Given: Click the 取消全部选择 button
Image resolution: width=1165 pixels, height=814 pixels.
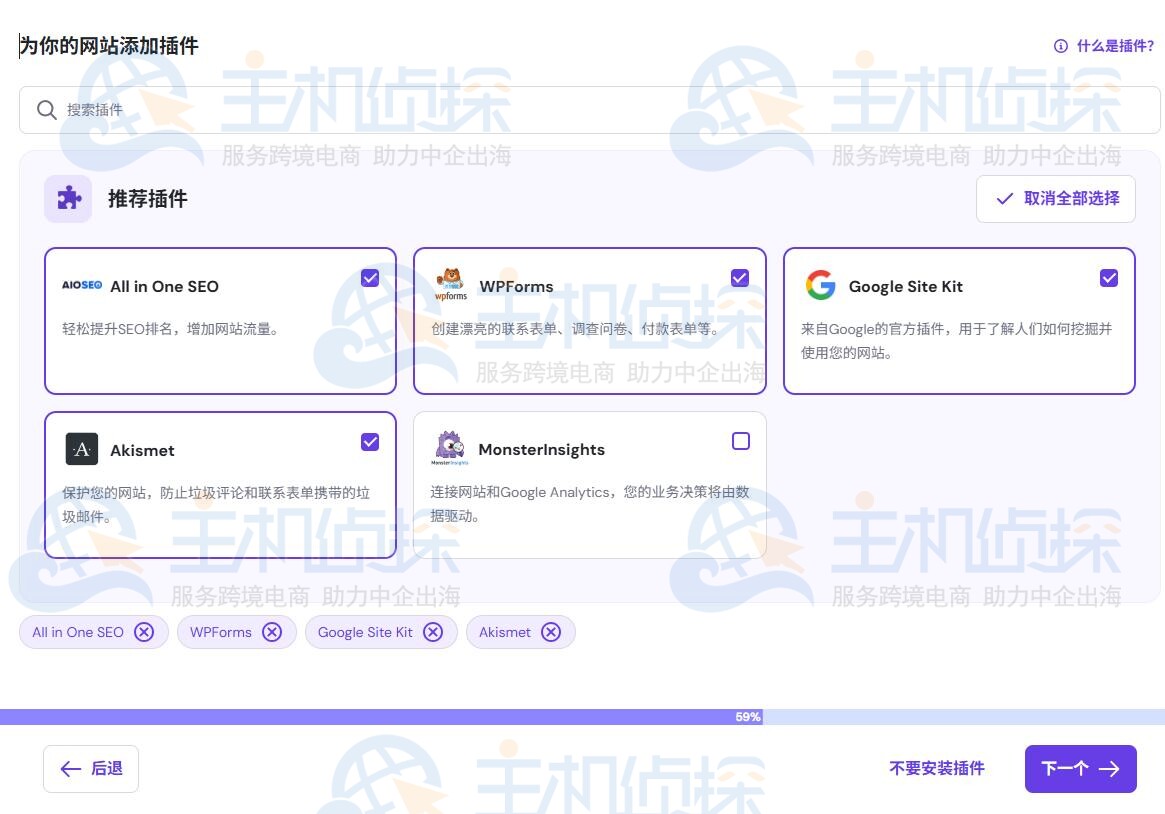Looking at the screenshot, I should point(1055,198).
